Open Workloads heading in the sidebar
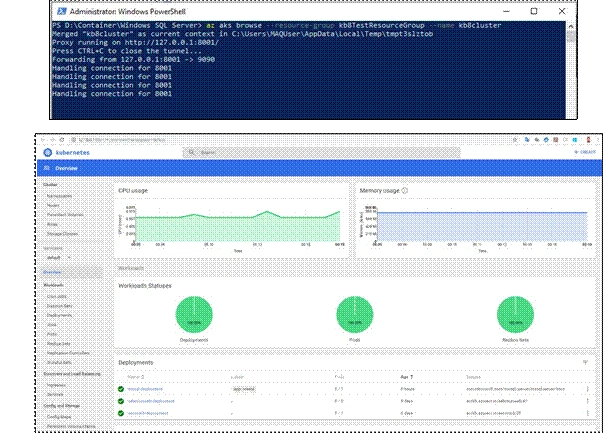Screen dimensions: 610x441 53,285
